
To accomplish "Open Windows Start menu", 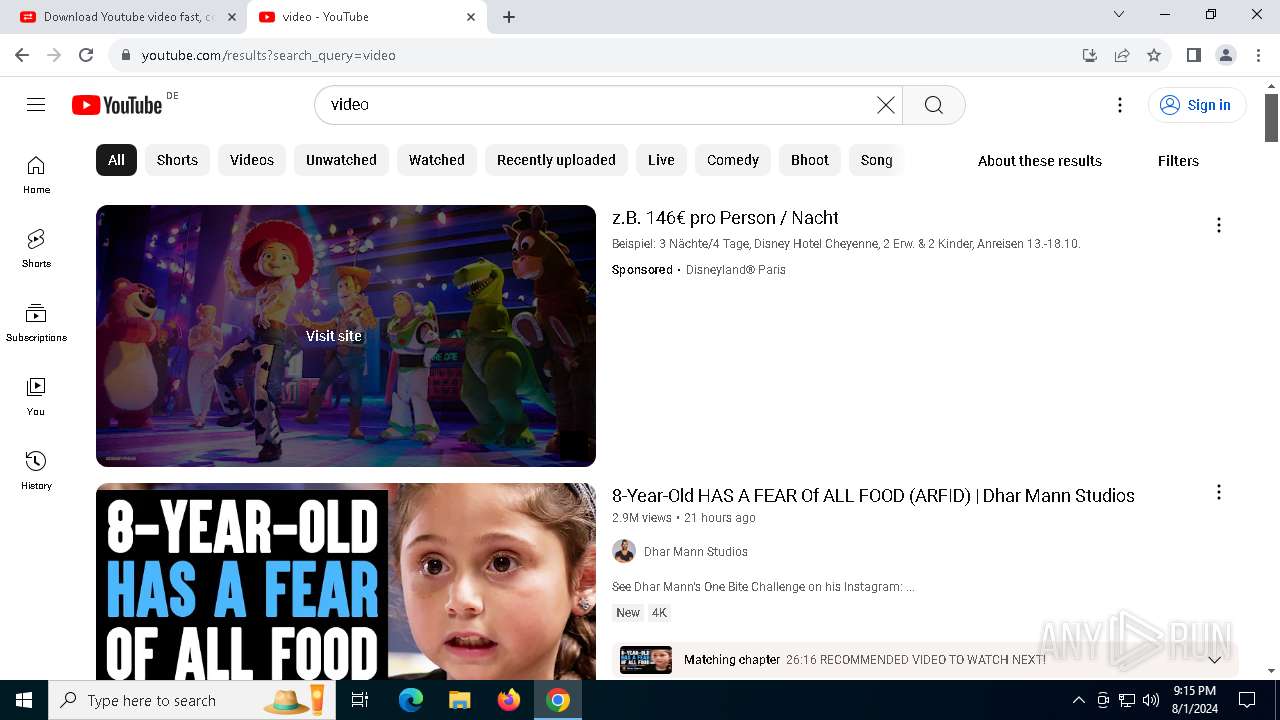I will pos(24,700).
